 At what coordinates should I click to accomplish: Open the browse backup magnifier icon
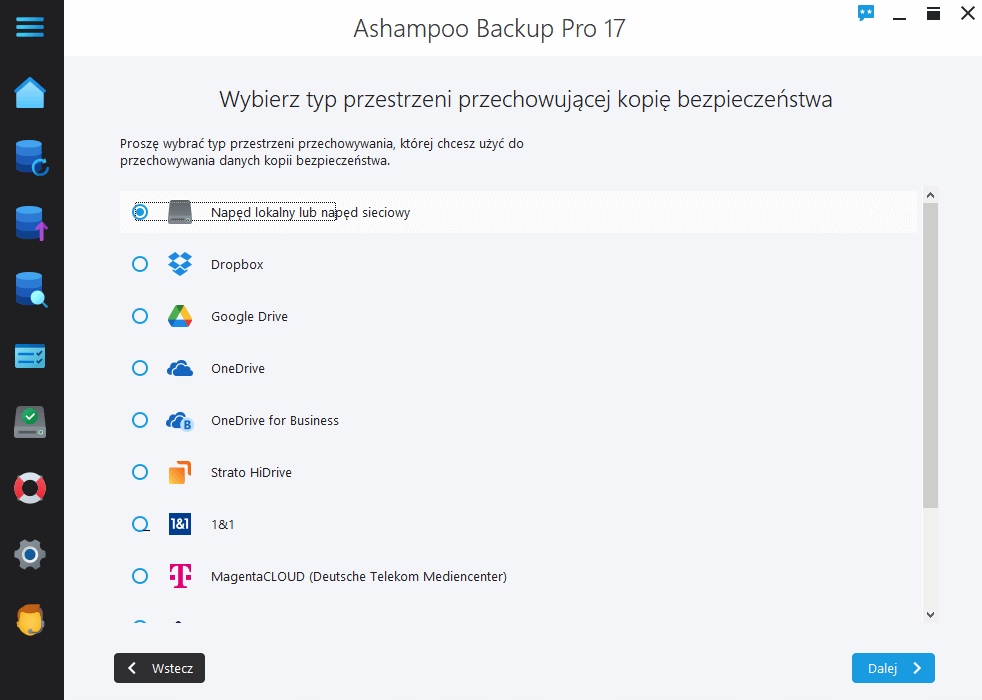click(x=31, y=289)
